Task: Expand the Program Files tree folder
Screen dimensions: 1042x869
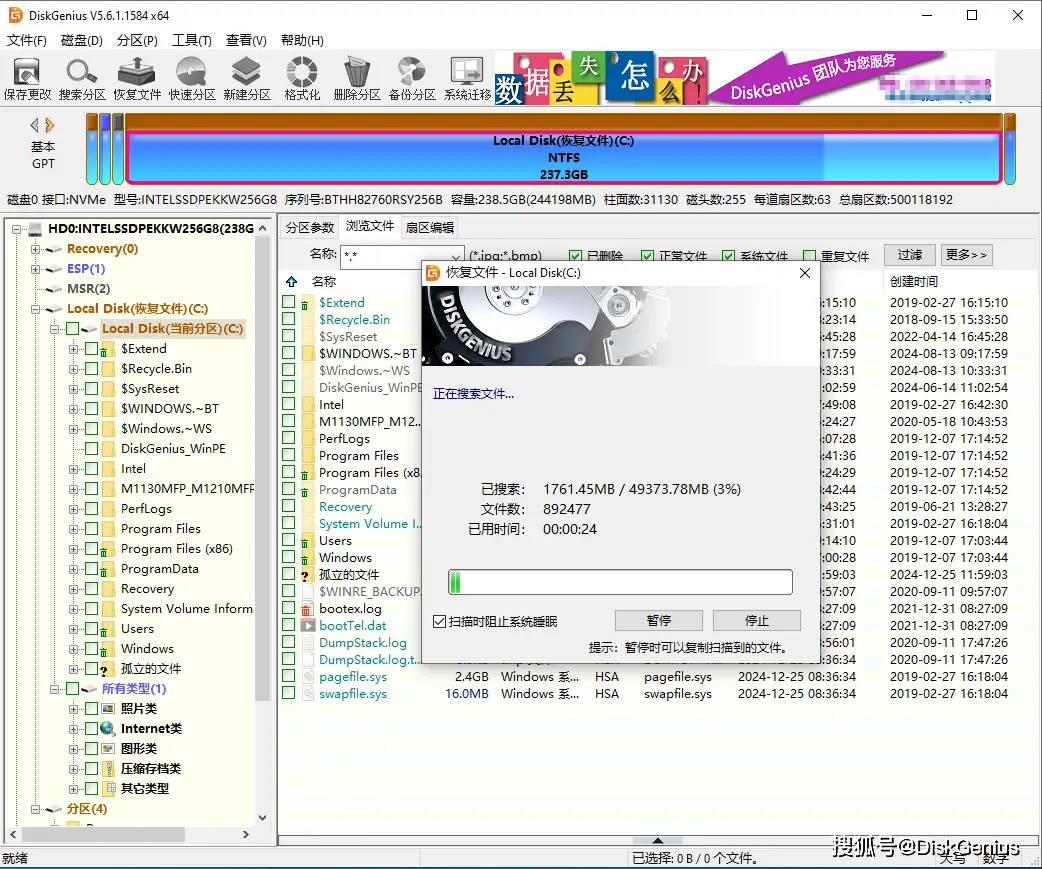Action: [74, 529]
